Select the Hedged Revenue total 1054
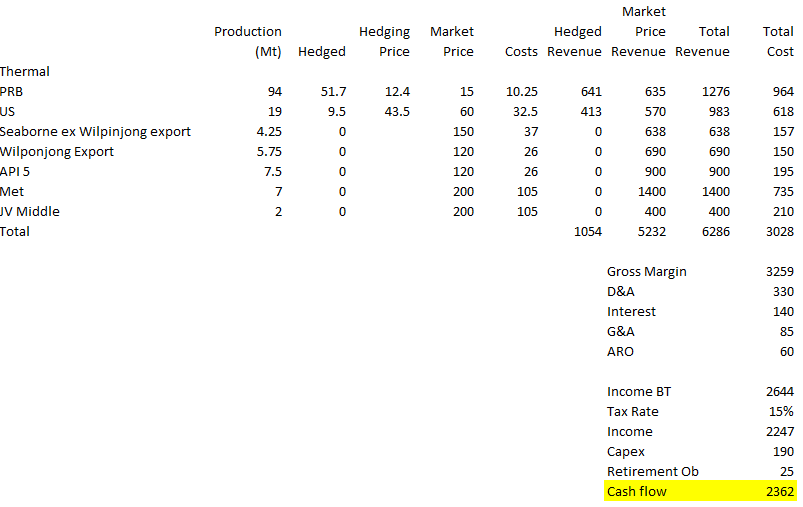803x507 pixels. tap(587, 231)
